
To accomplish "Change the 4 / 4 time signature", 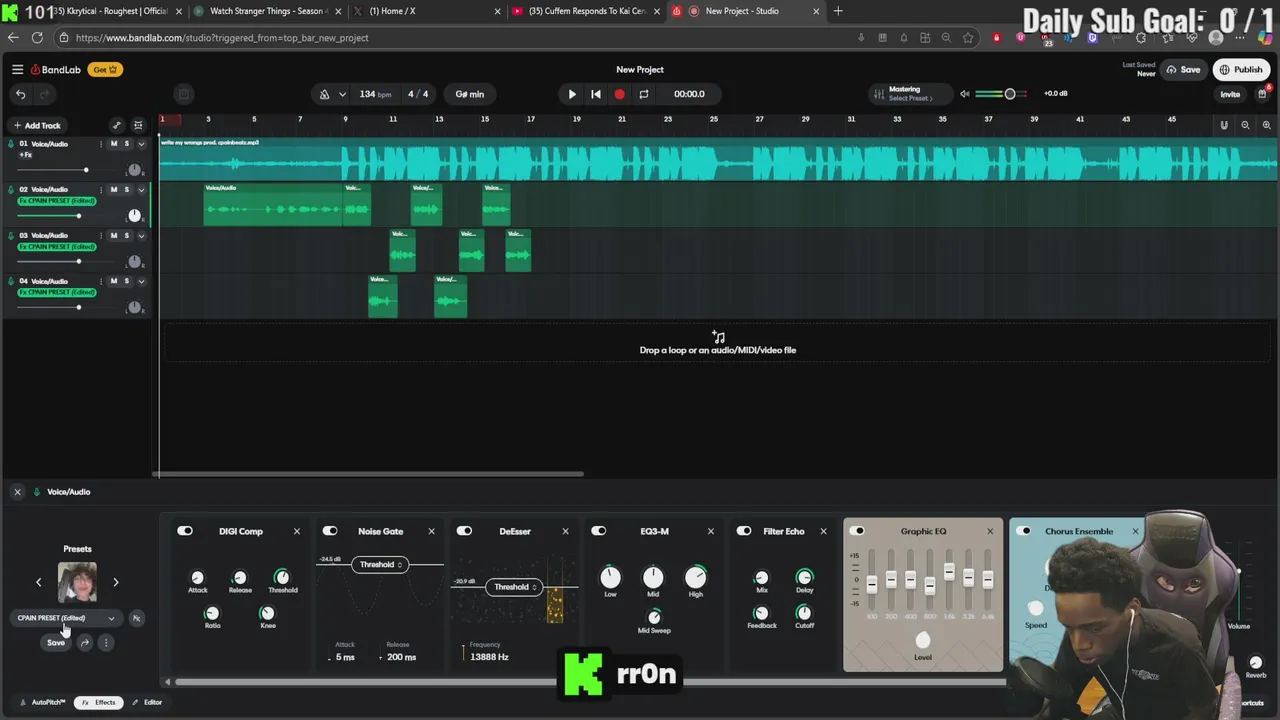I will tap(418, 94).
